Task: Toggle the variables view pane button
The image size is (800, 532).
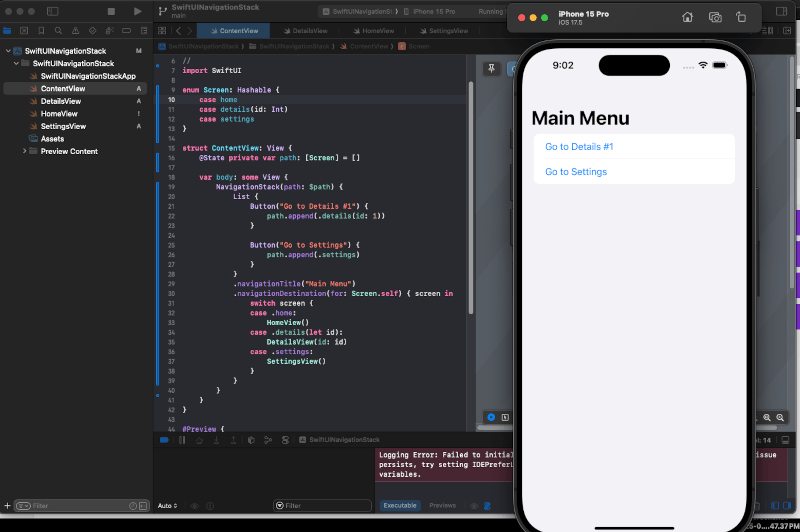Action: (x=775, y=505)
